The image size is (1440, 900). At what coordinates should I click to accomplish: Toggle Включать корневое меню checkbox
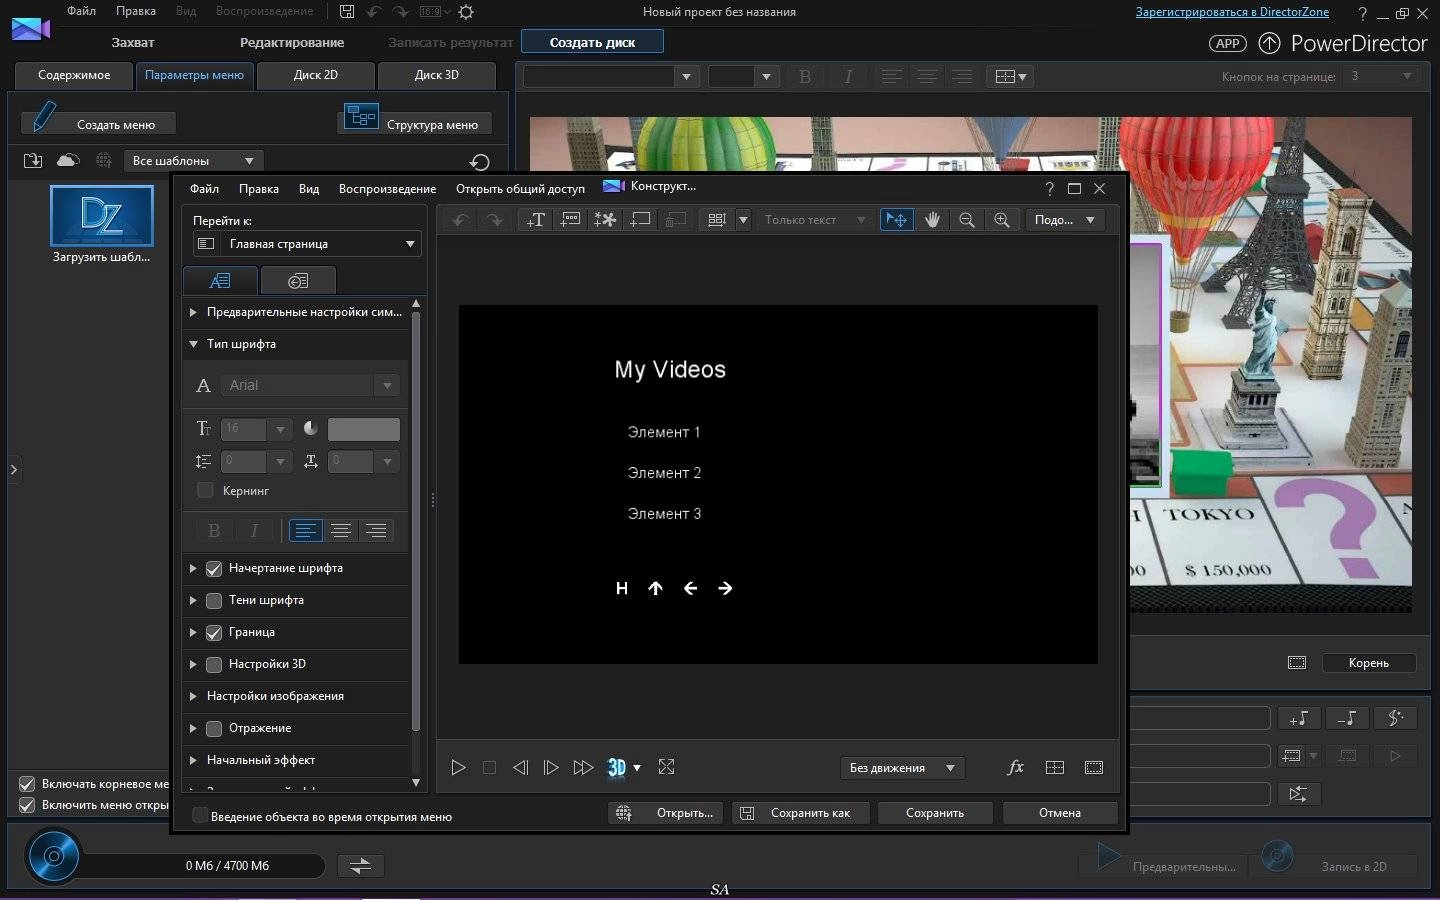(27, 784)
